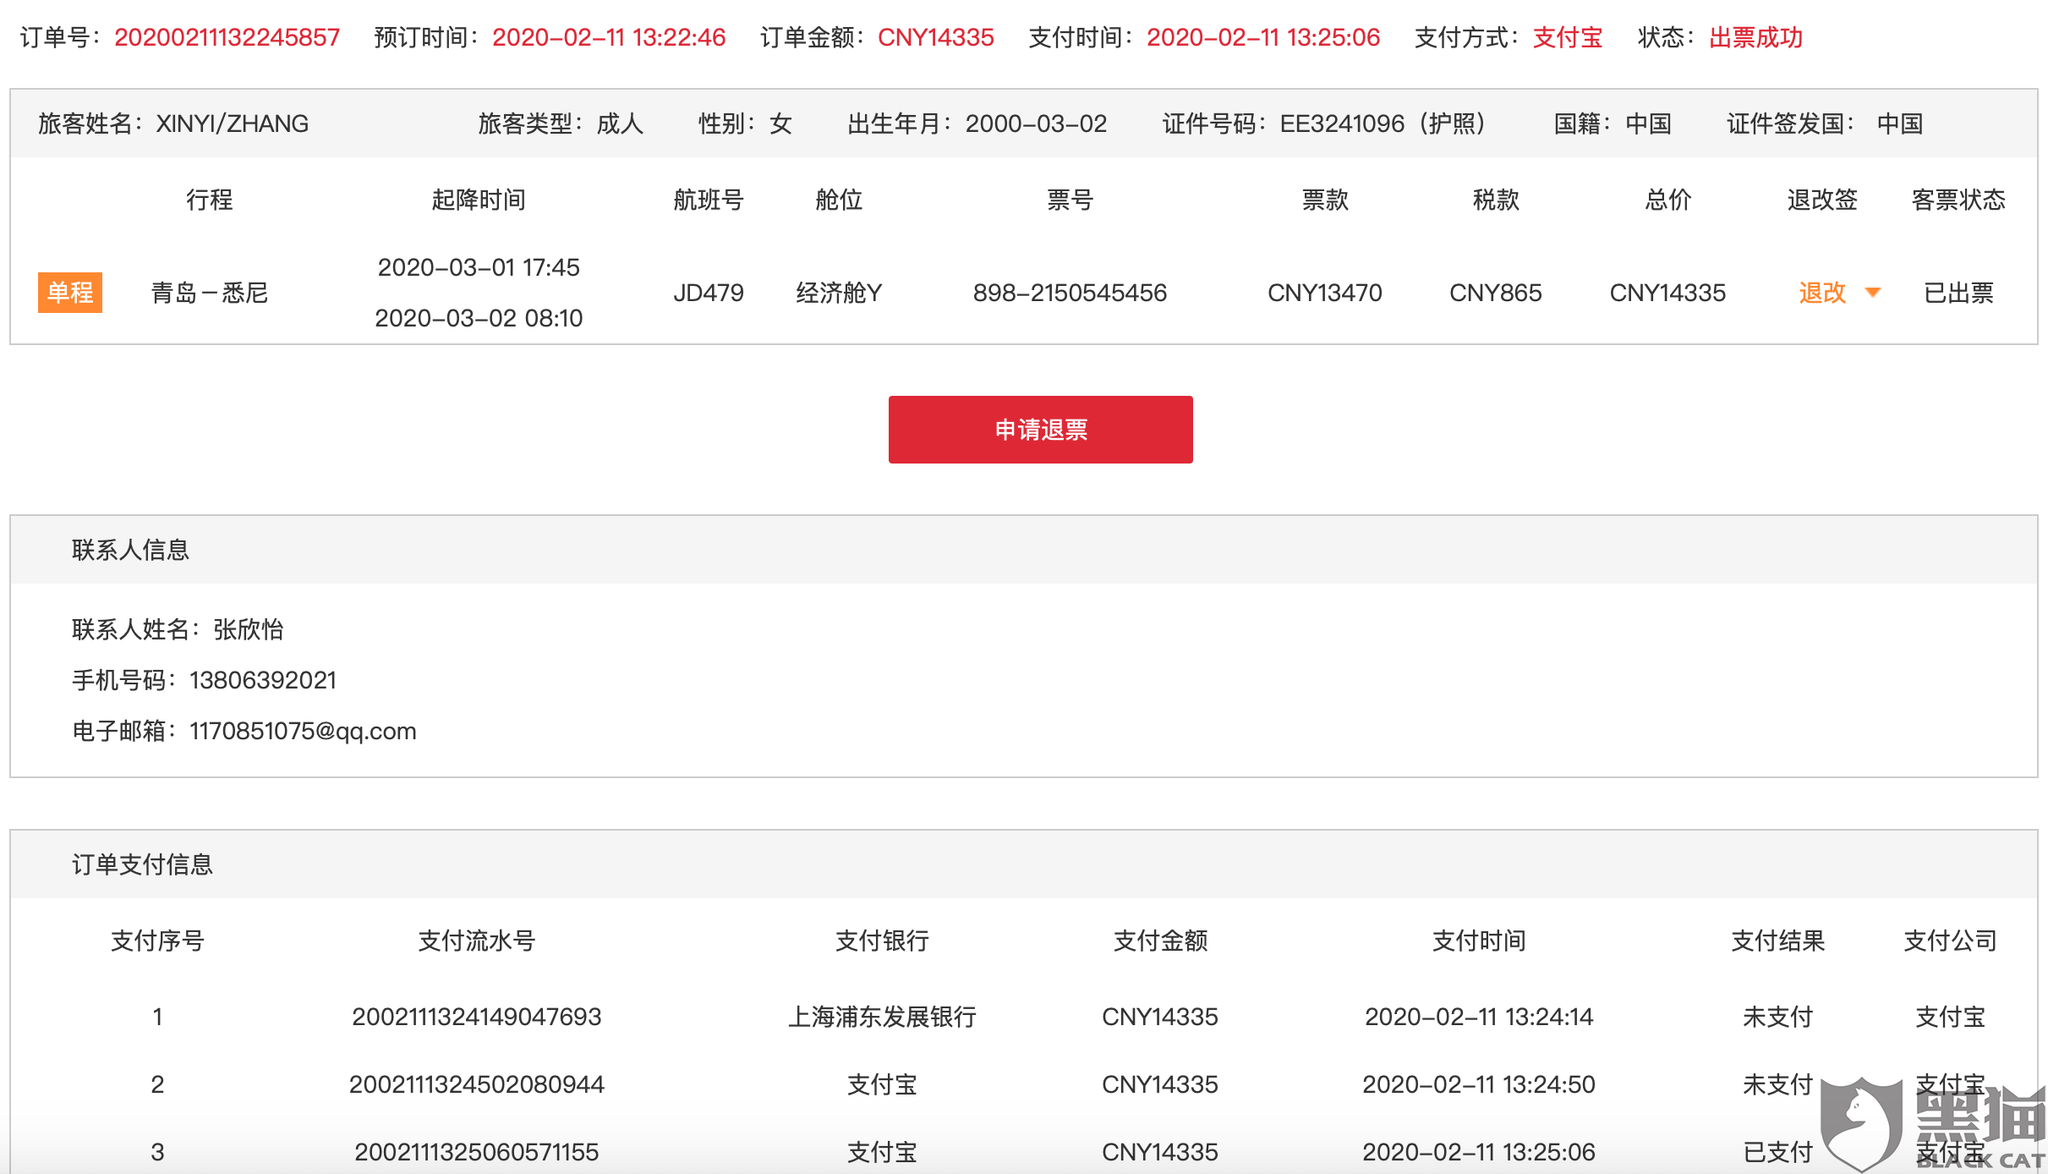The image size is (2048, 1174).
Task: Open the orange 退改 link
Action: tap(1822, 293)
